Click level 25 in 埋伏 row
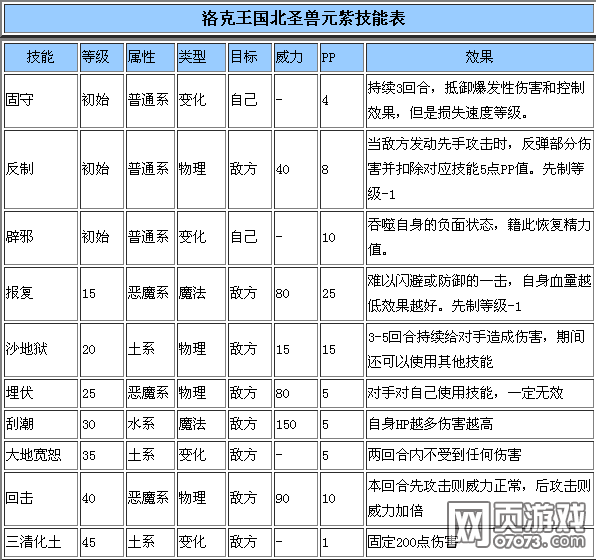The width and height of the screenshot is (596, 560). pos(89,394)
